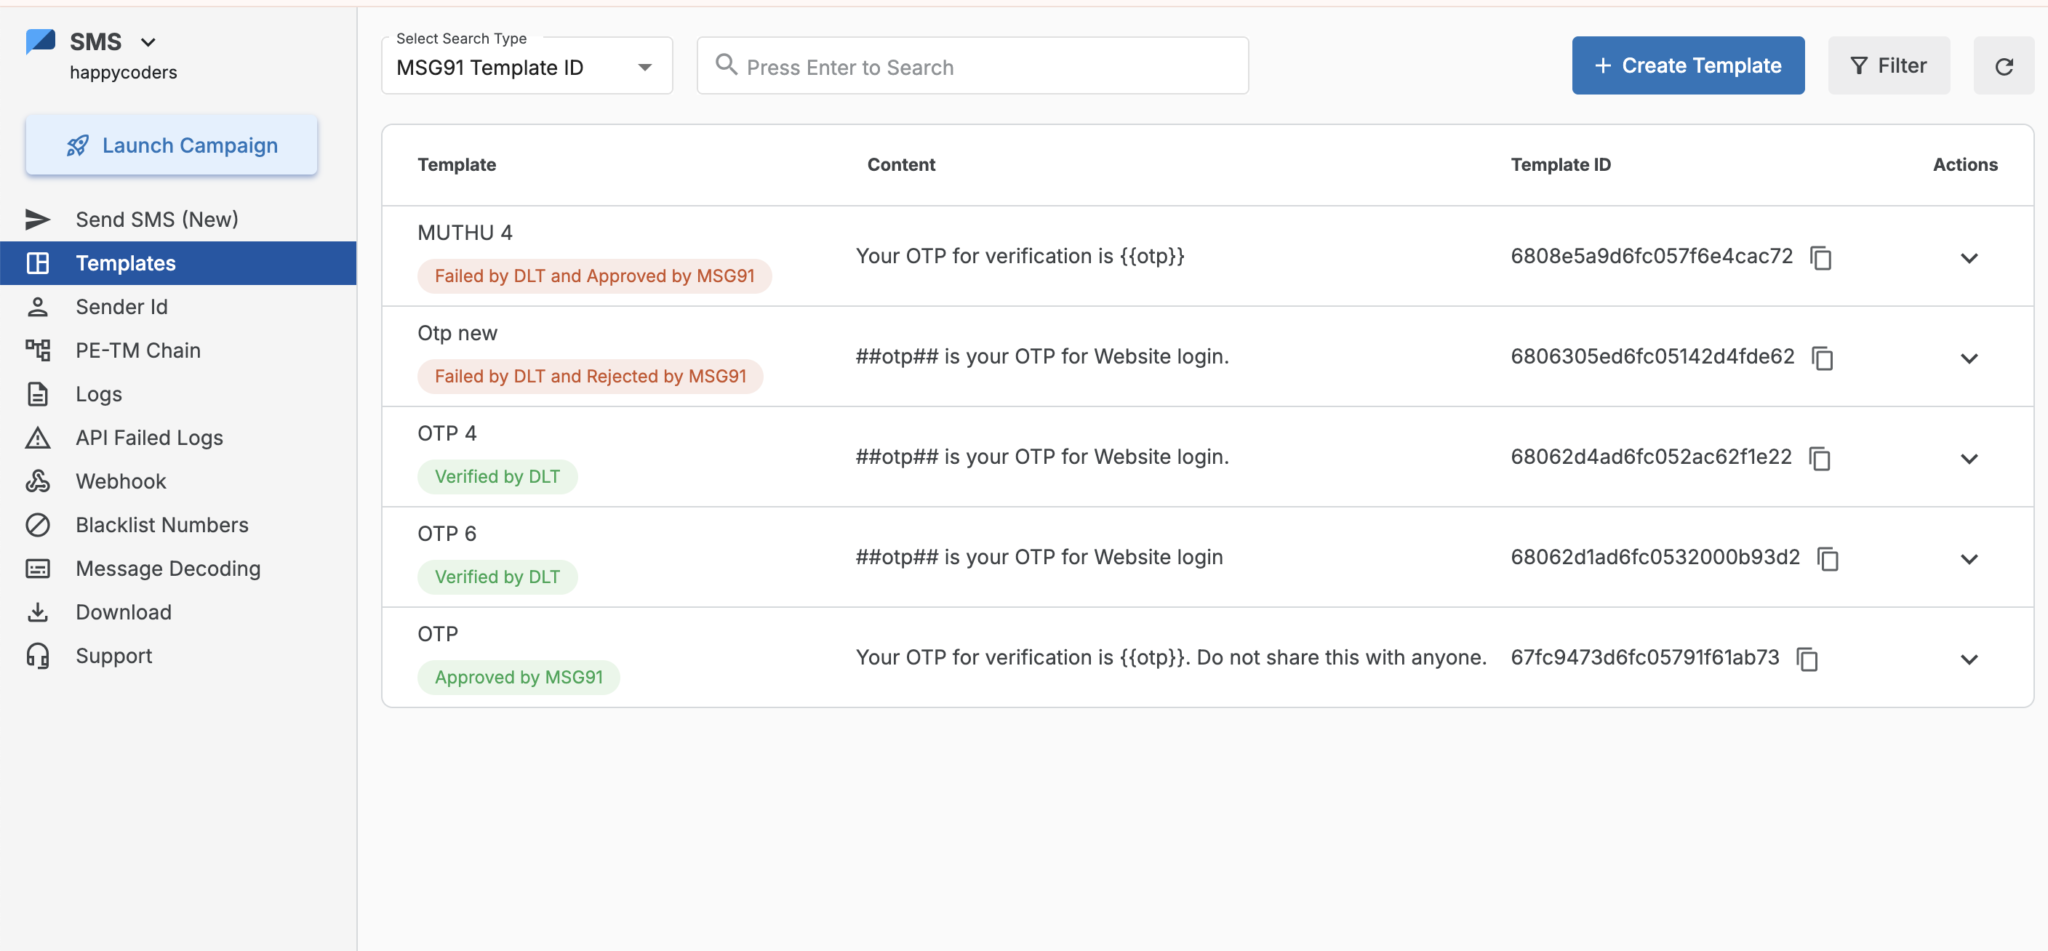Screen dimensions: 2048x951
Task: Click the SMS logo icon
Action: click(x=41, y=41)
